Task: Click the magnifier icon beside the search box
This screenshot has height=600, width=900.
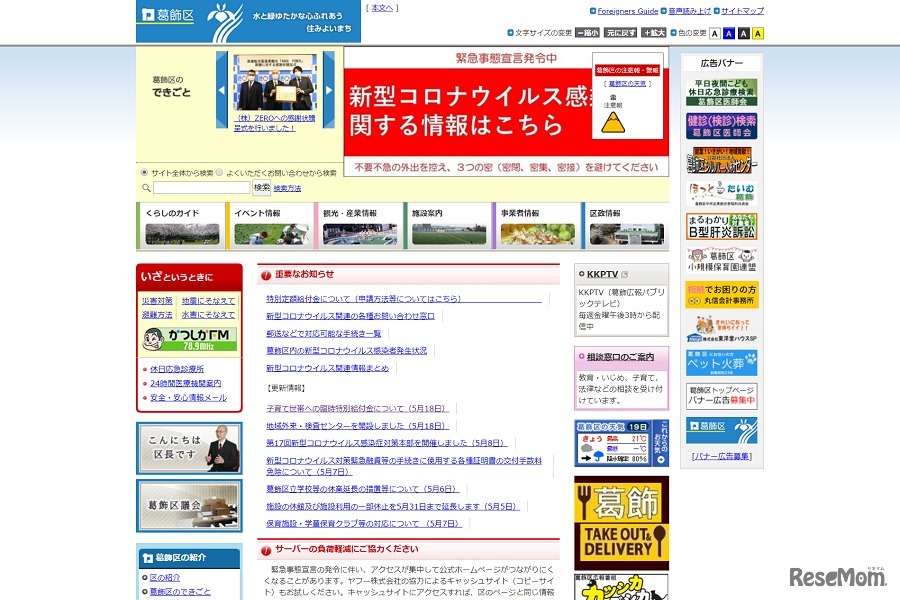Action: pos(146,188)
